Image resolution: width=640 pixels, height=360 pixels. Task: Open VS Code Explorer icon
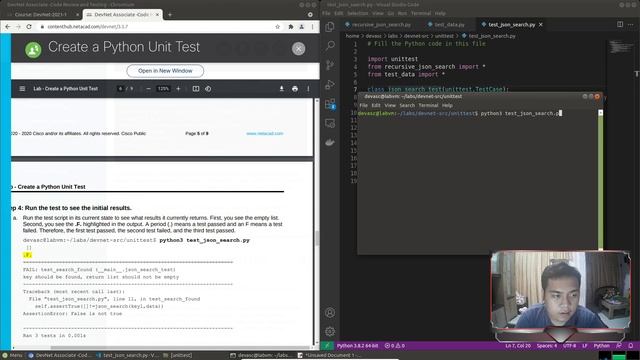click(x=330, y=27)
